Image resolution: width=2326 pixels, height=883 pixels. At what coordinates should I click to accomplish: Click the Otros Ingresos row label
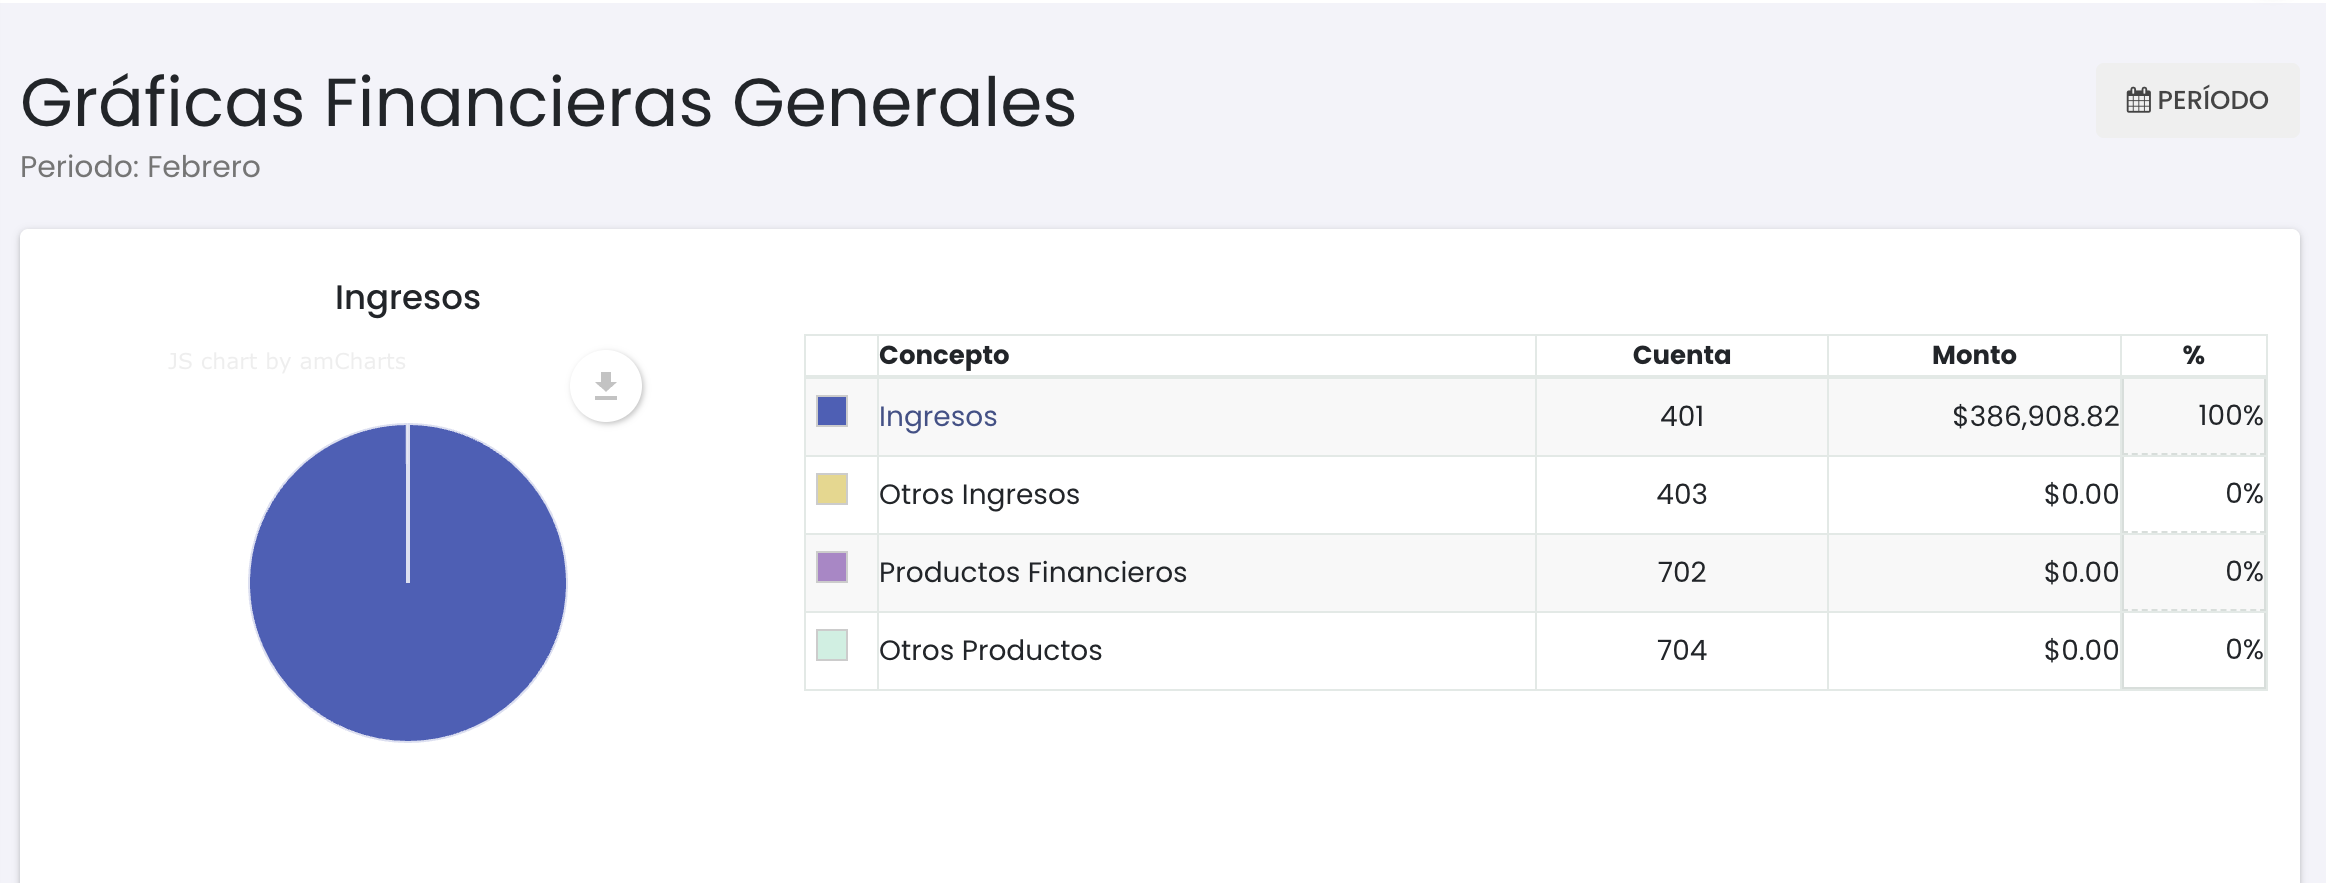tap(979, 494)
